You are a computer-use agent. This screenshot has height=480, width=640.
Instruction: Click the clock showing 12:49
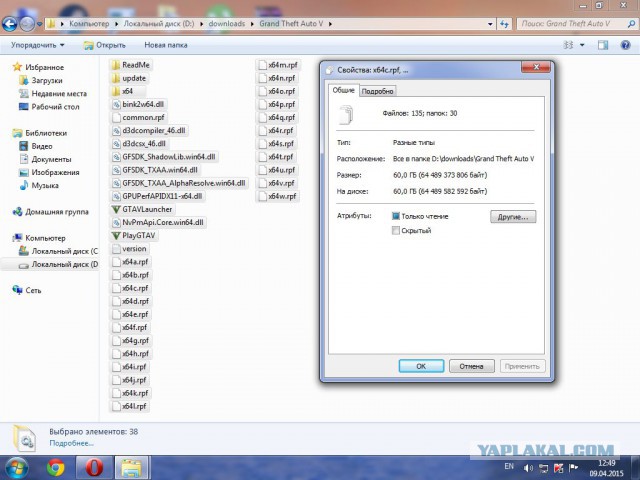point(607,463)
